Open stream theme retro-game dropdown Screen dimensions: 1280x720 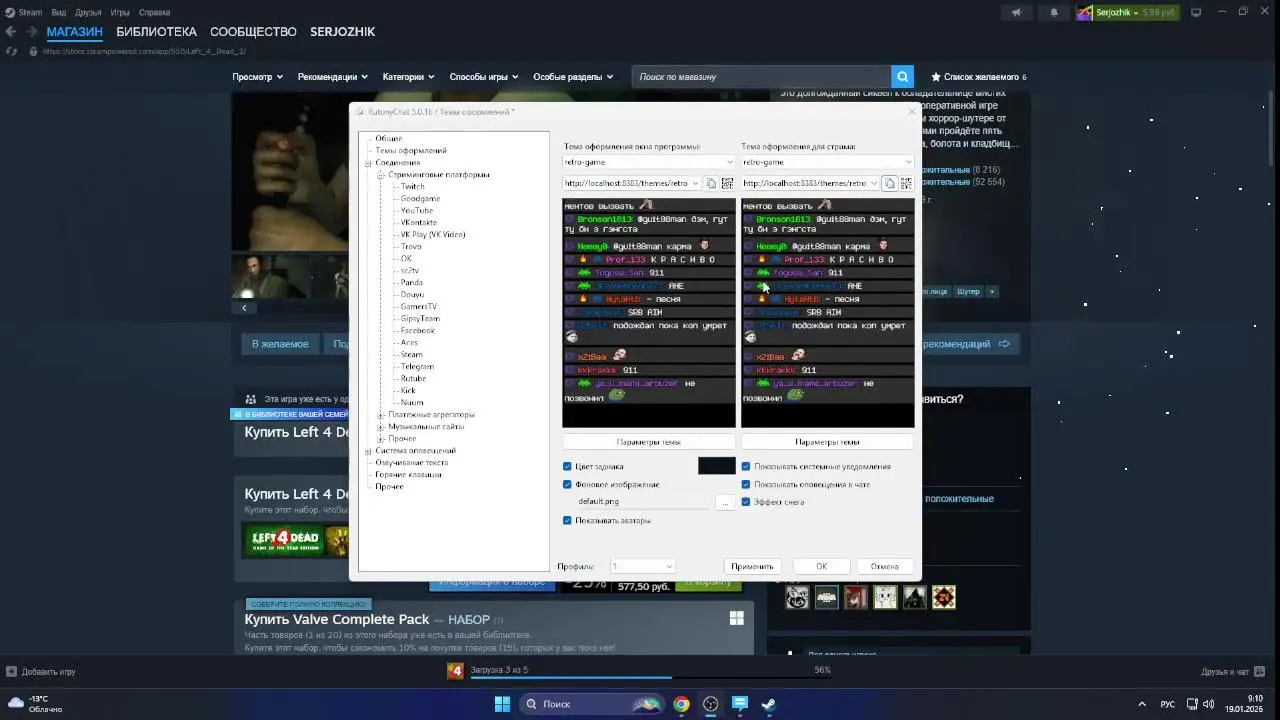pos(827,162)
